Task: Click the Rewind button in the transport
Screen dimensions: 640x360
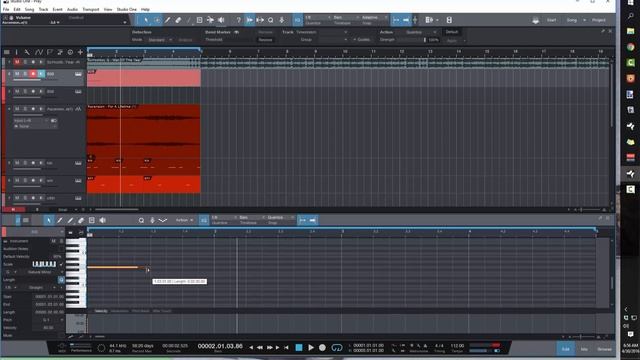Action: [x=260, y=347]
